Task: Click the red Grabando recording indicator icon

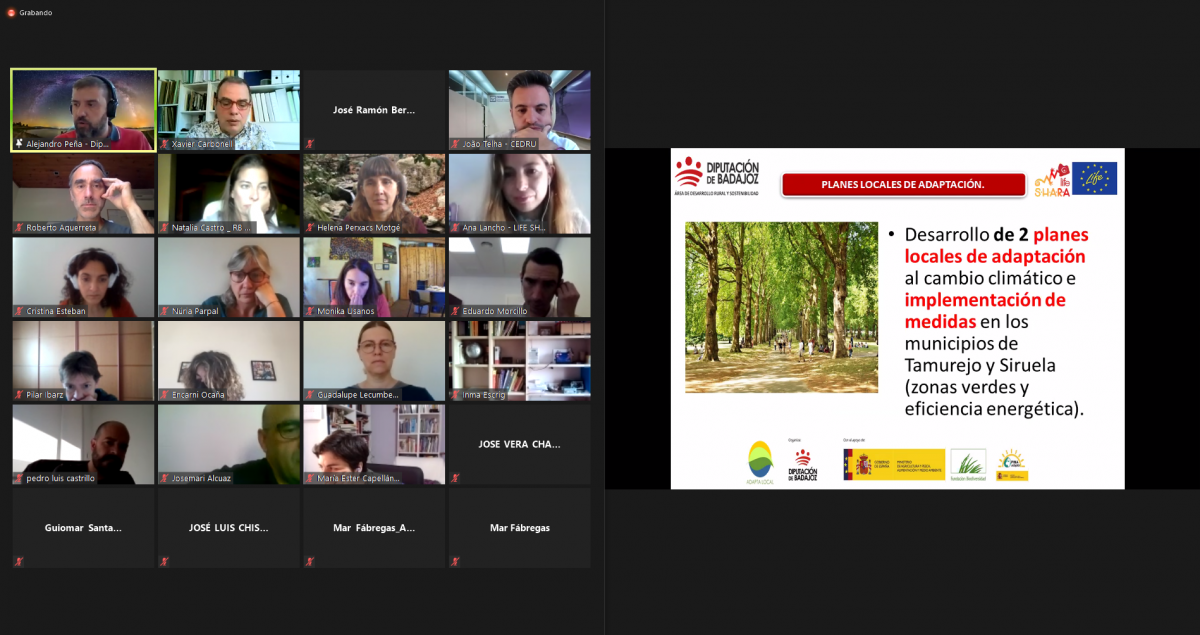Action: [x=11, y=13]
